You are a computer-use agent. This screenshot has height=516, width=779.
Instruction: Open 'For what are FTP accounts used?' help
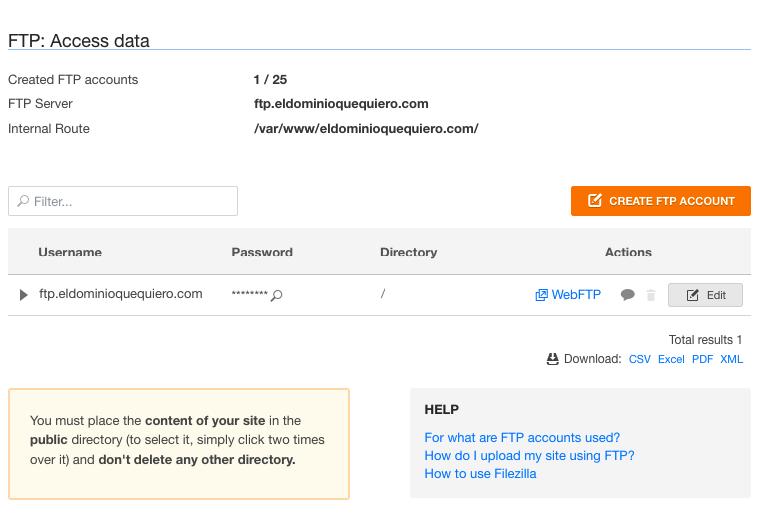[522, 437]
